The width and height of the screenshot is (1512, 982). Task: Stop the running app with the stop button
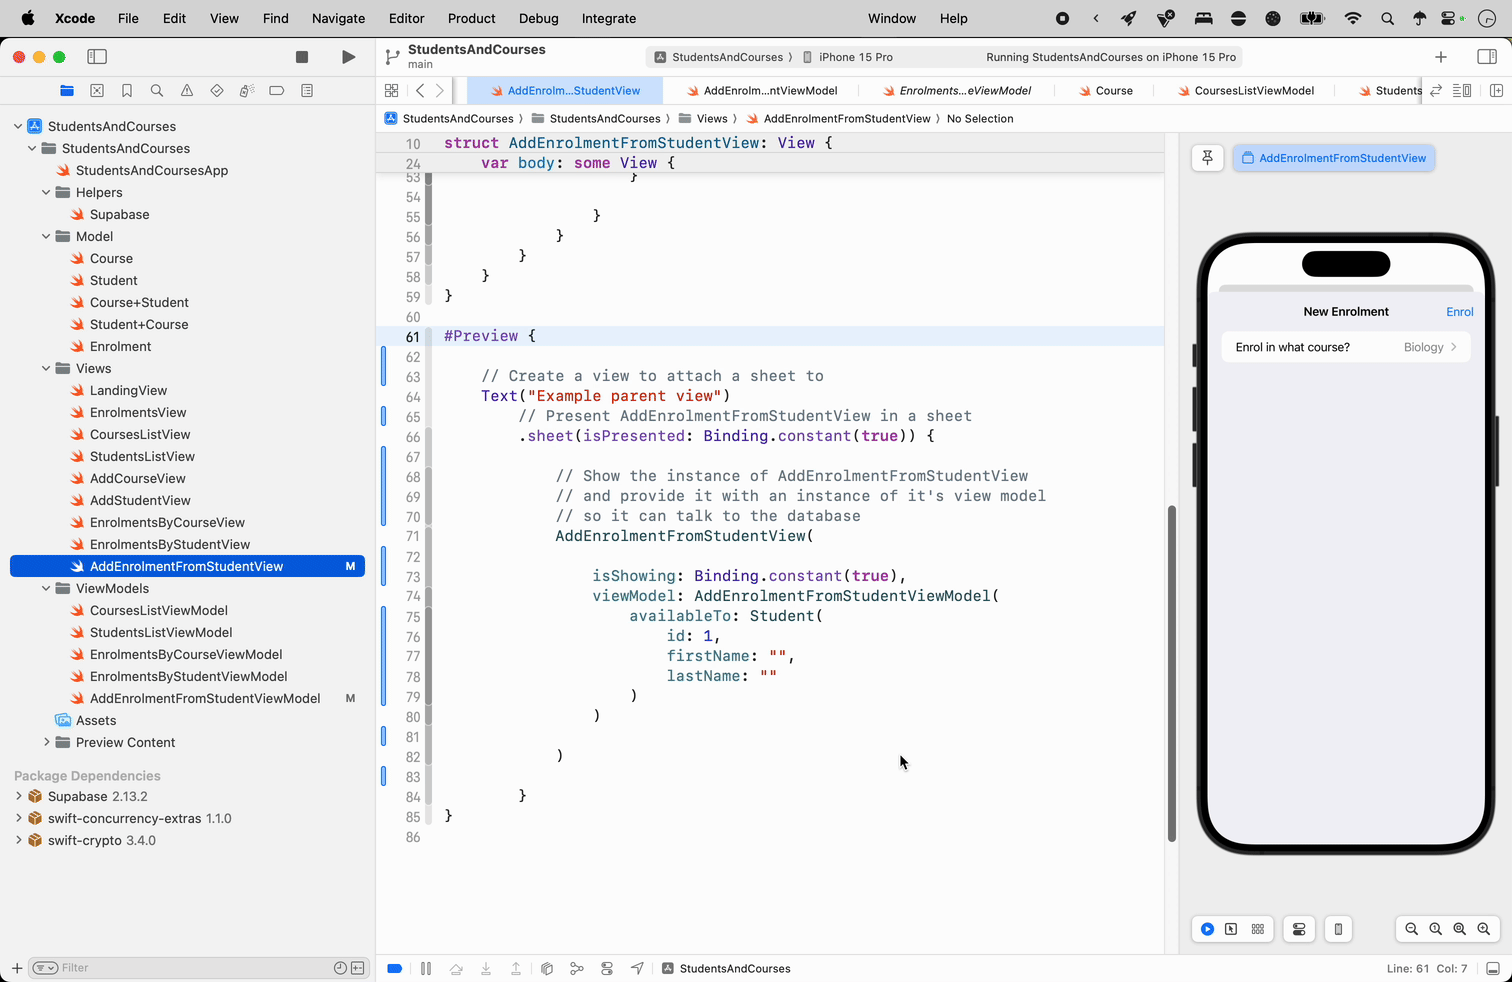pyautogui.click(x=302, y=57)
